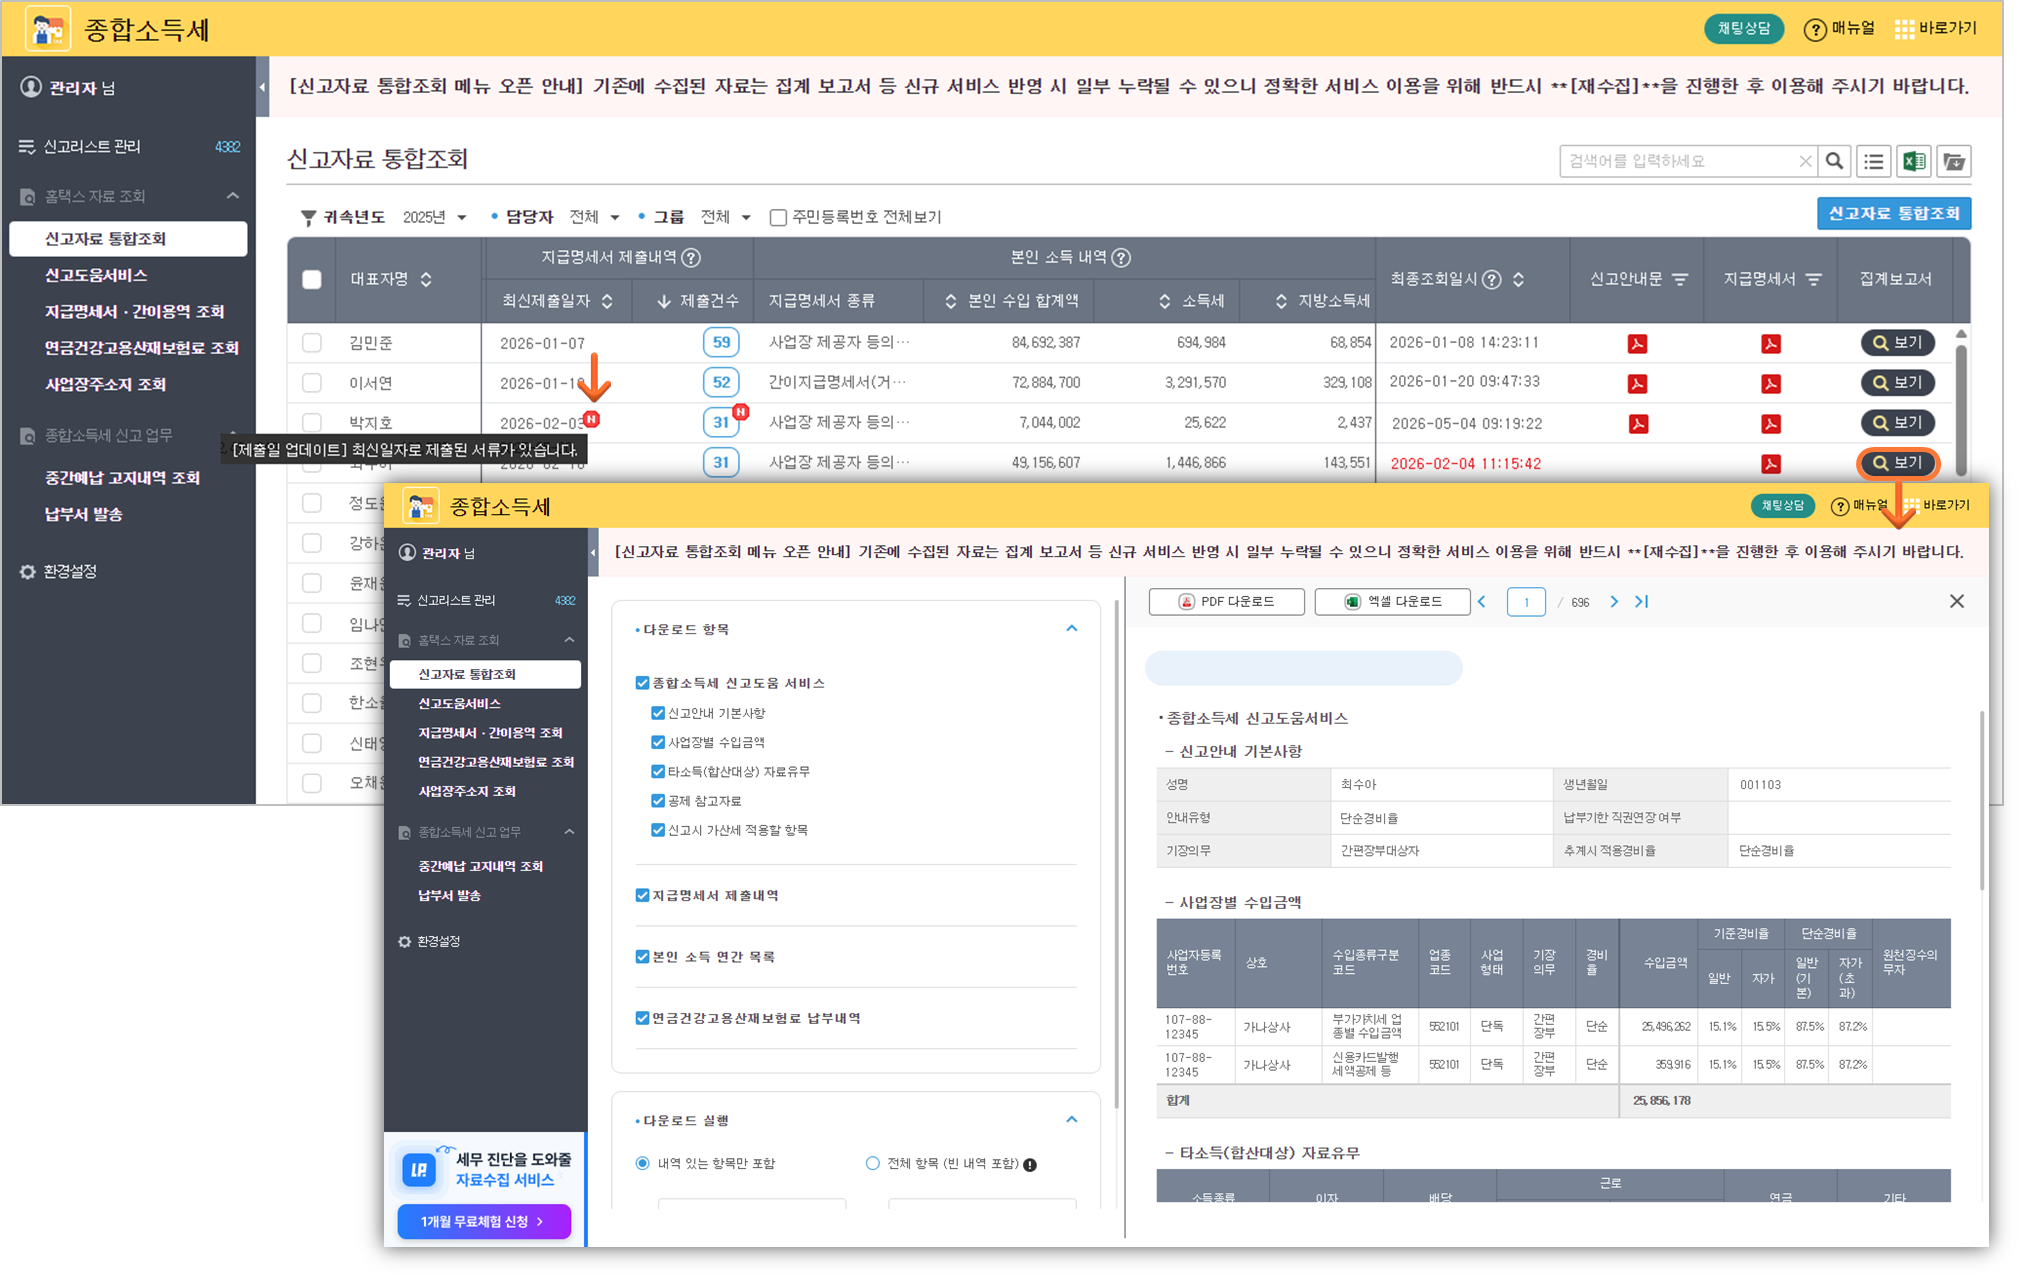Image resolution: width=2021 pixels, height=1279 pixels.
Task: Click blue 신고자료 통합조회 button
Action: point(1893,214)
